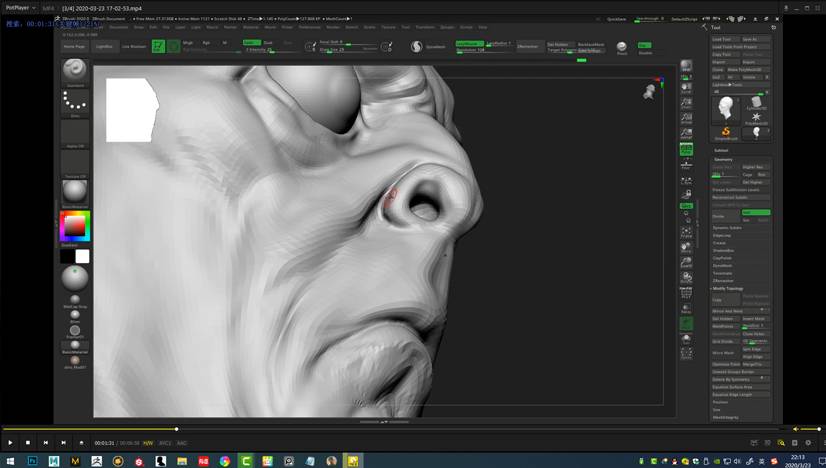Open Chrome from the Windows taskbar

225,461
